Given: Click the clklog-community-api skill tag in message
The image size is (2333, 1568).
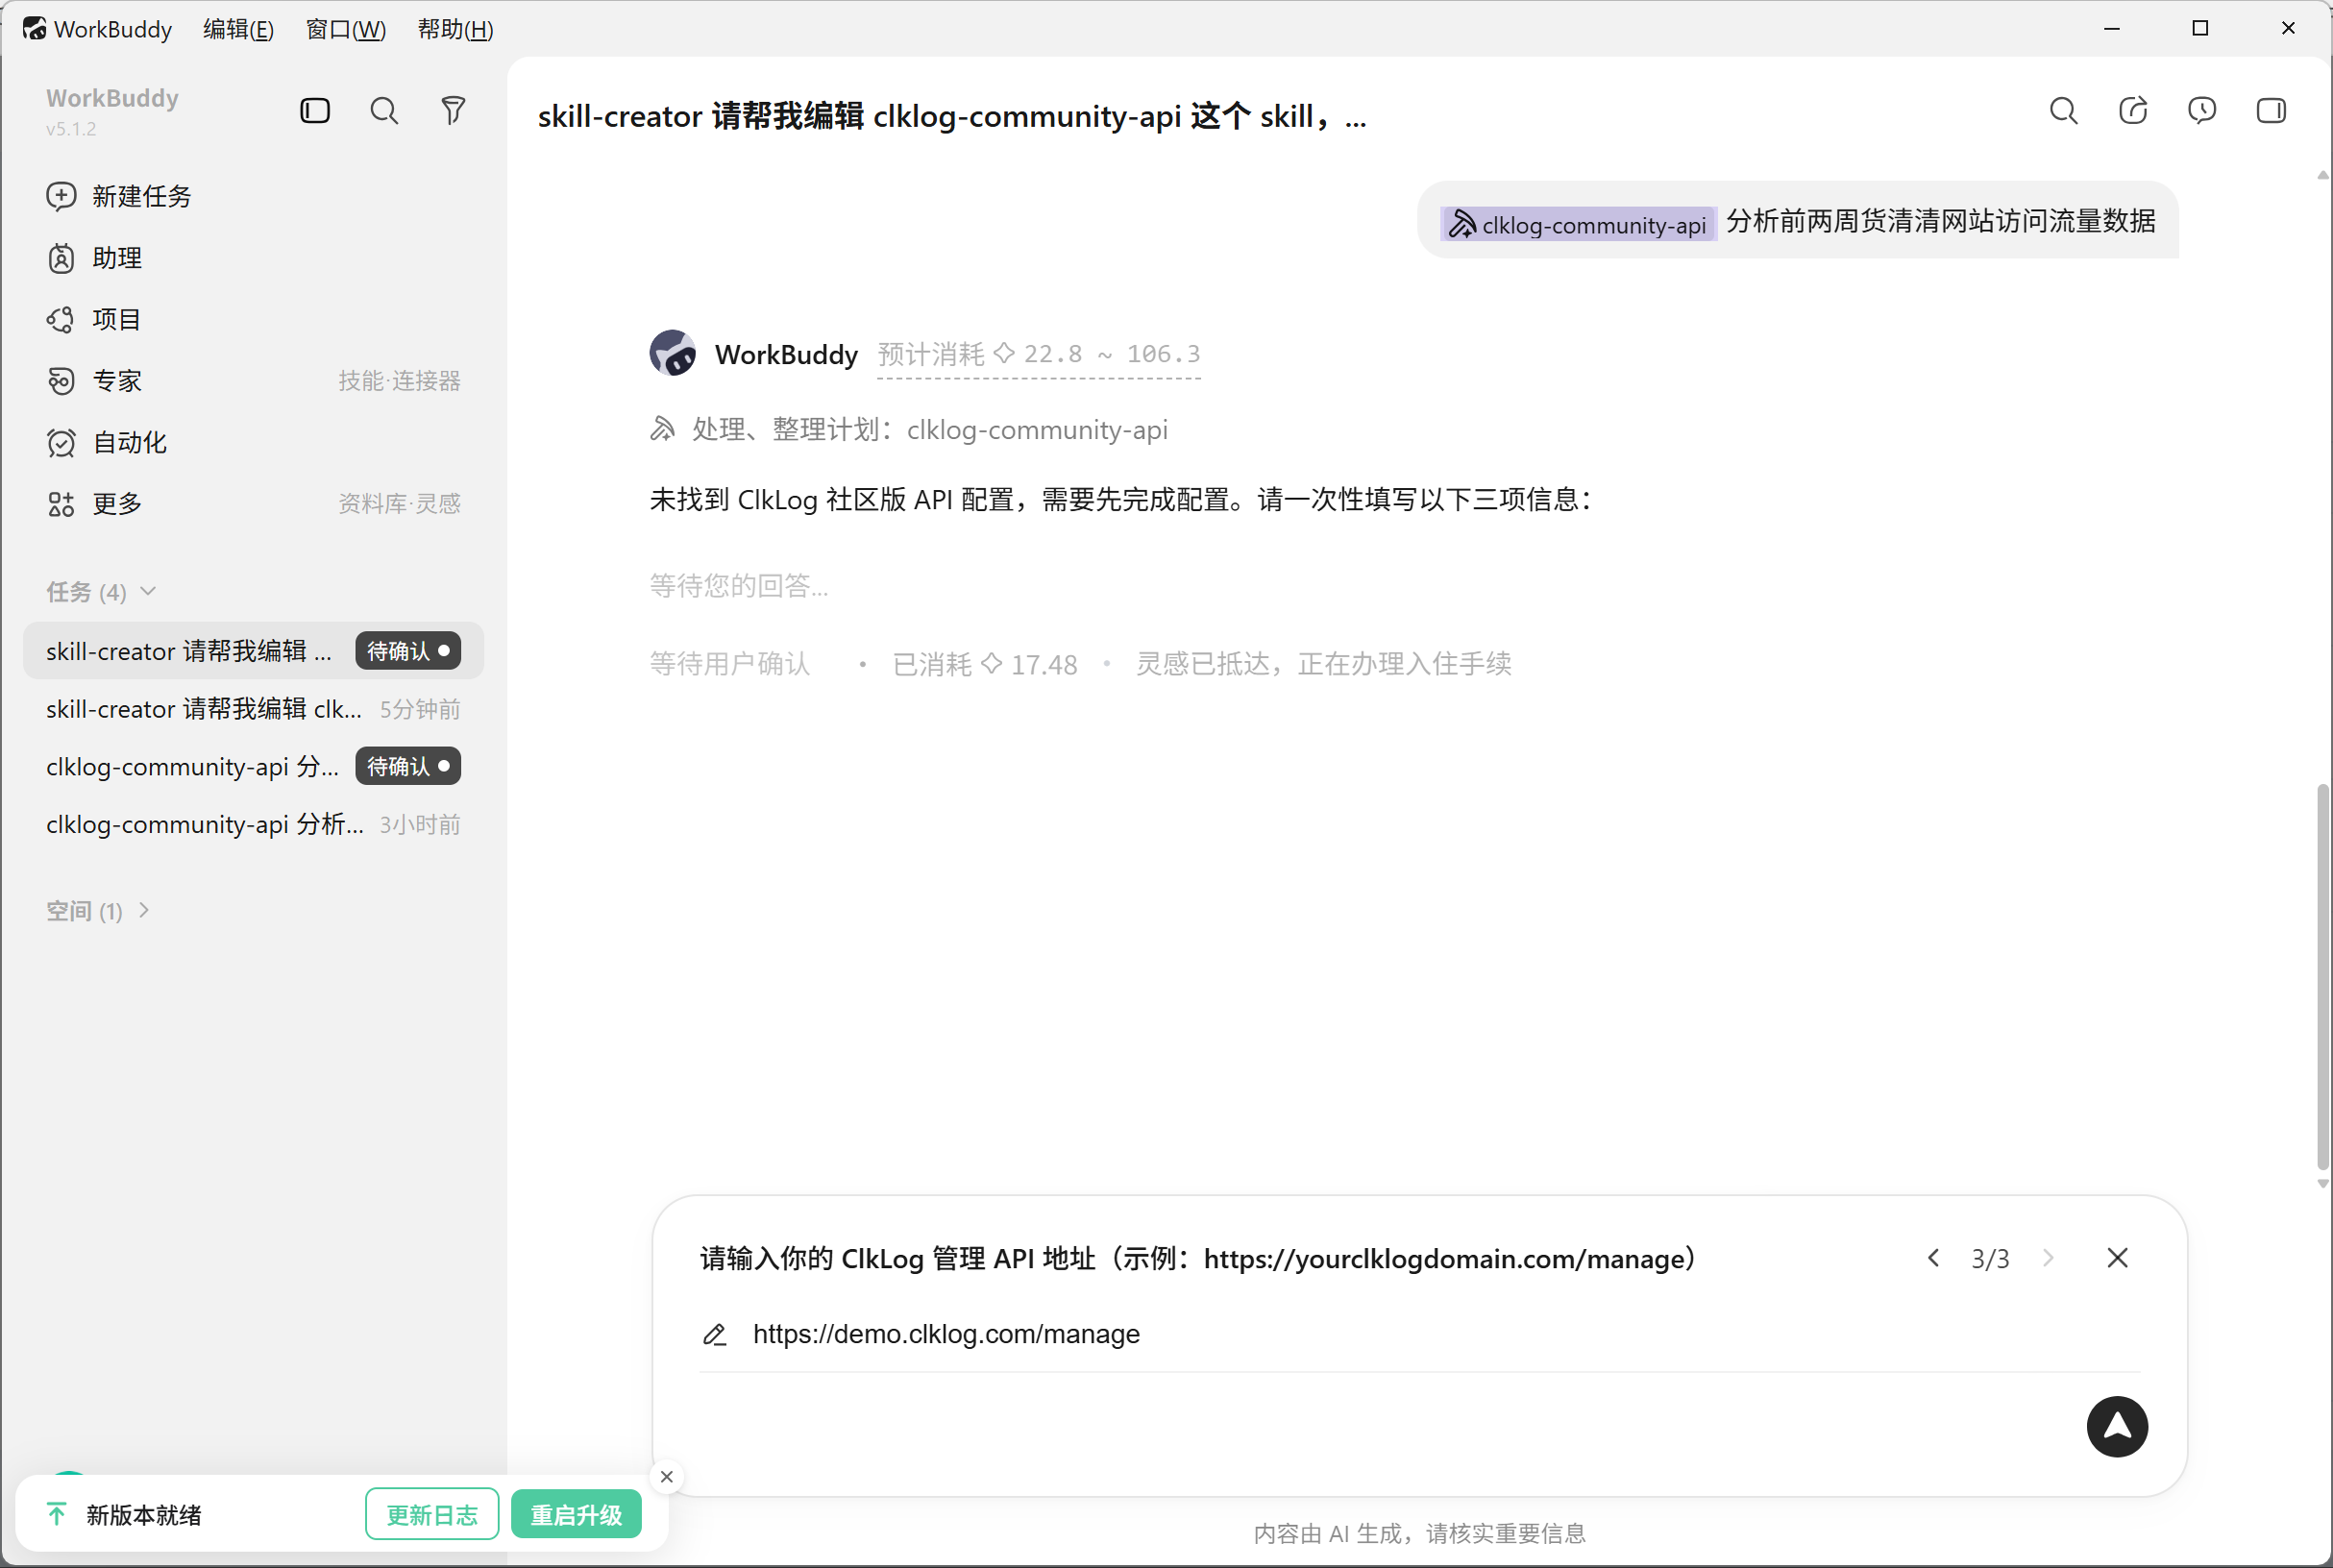Looking at the screenshot, I should pos(1578,224).
